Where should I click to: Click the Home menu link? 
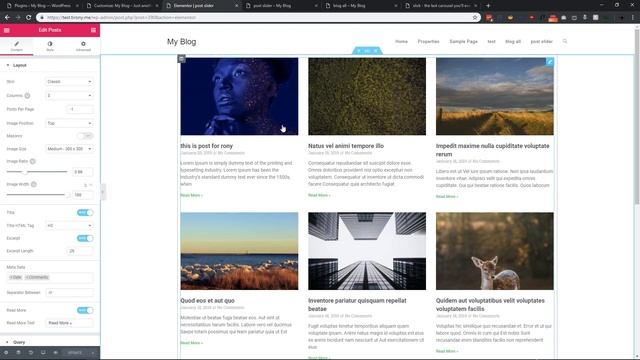[401, 42]
